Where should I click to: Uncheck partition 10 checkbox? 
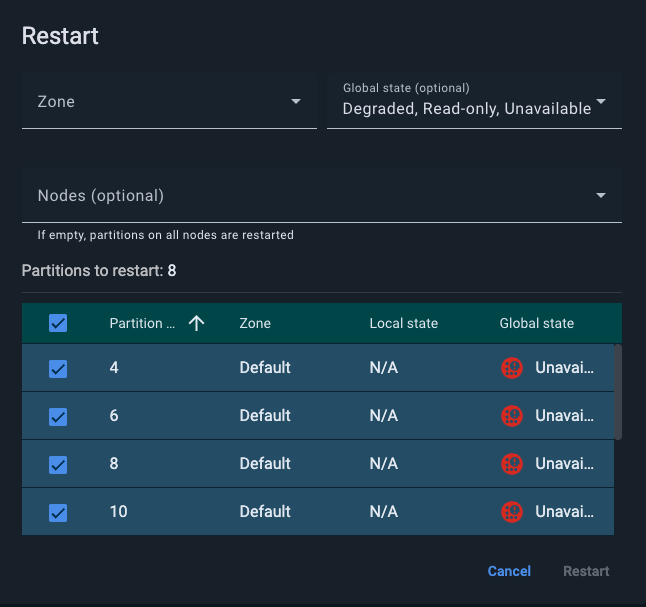(58, 513)
